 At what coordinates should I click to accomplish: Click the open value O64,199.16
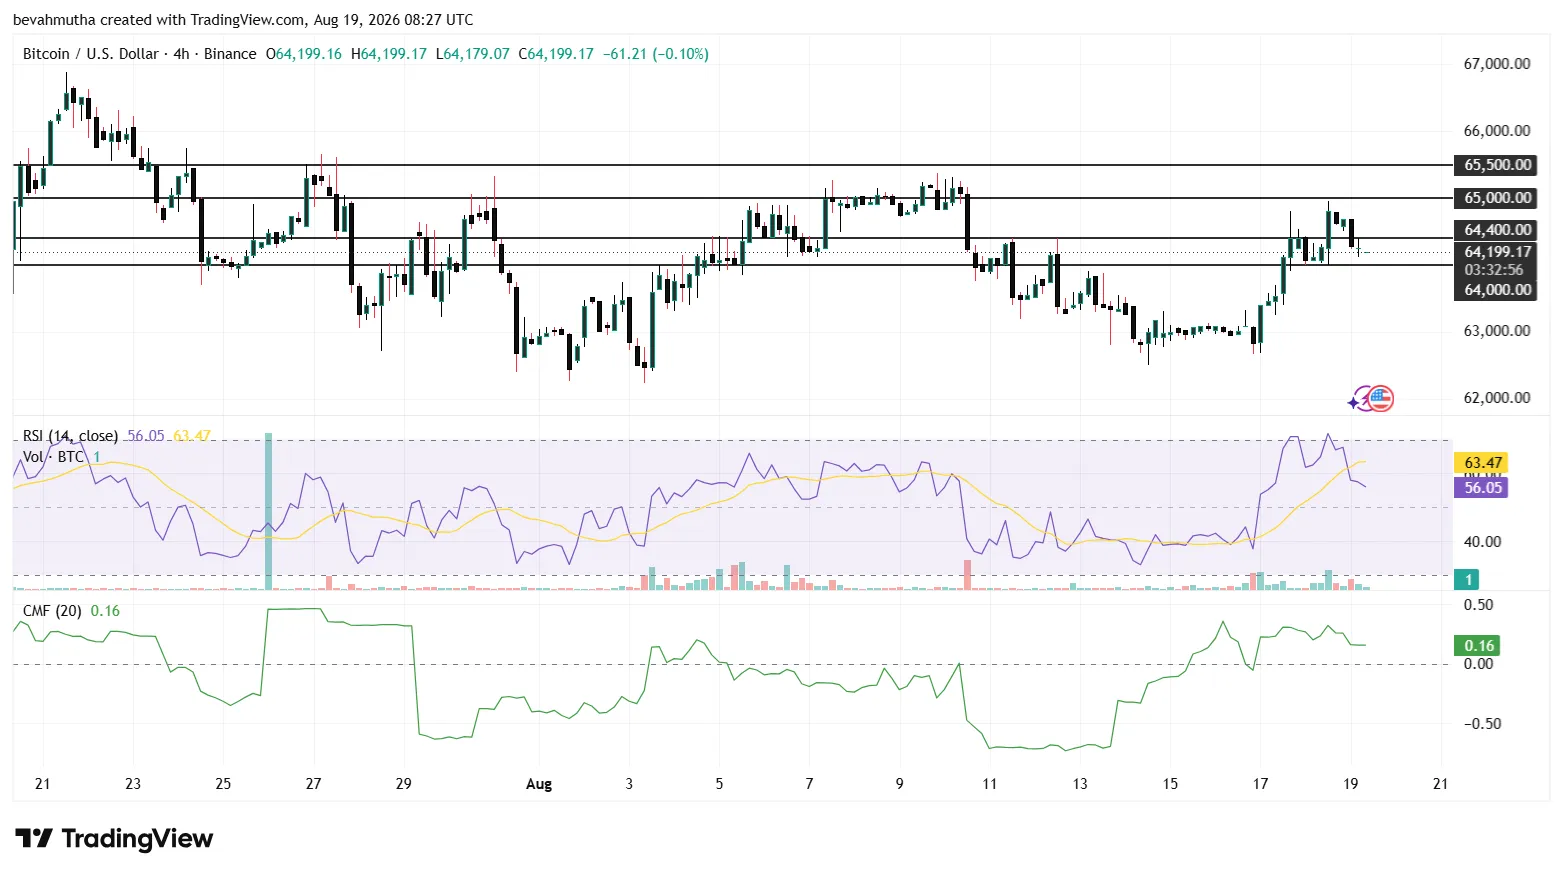[304, 54]
